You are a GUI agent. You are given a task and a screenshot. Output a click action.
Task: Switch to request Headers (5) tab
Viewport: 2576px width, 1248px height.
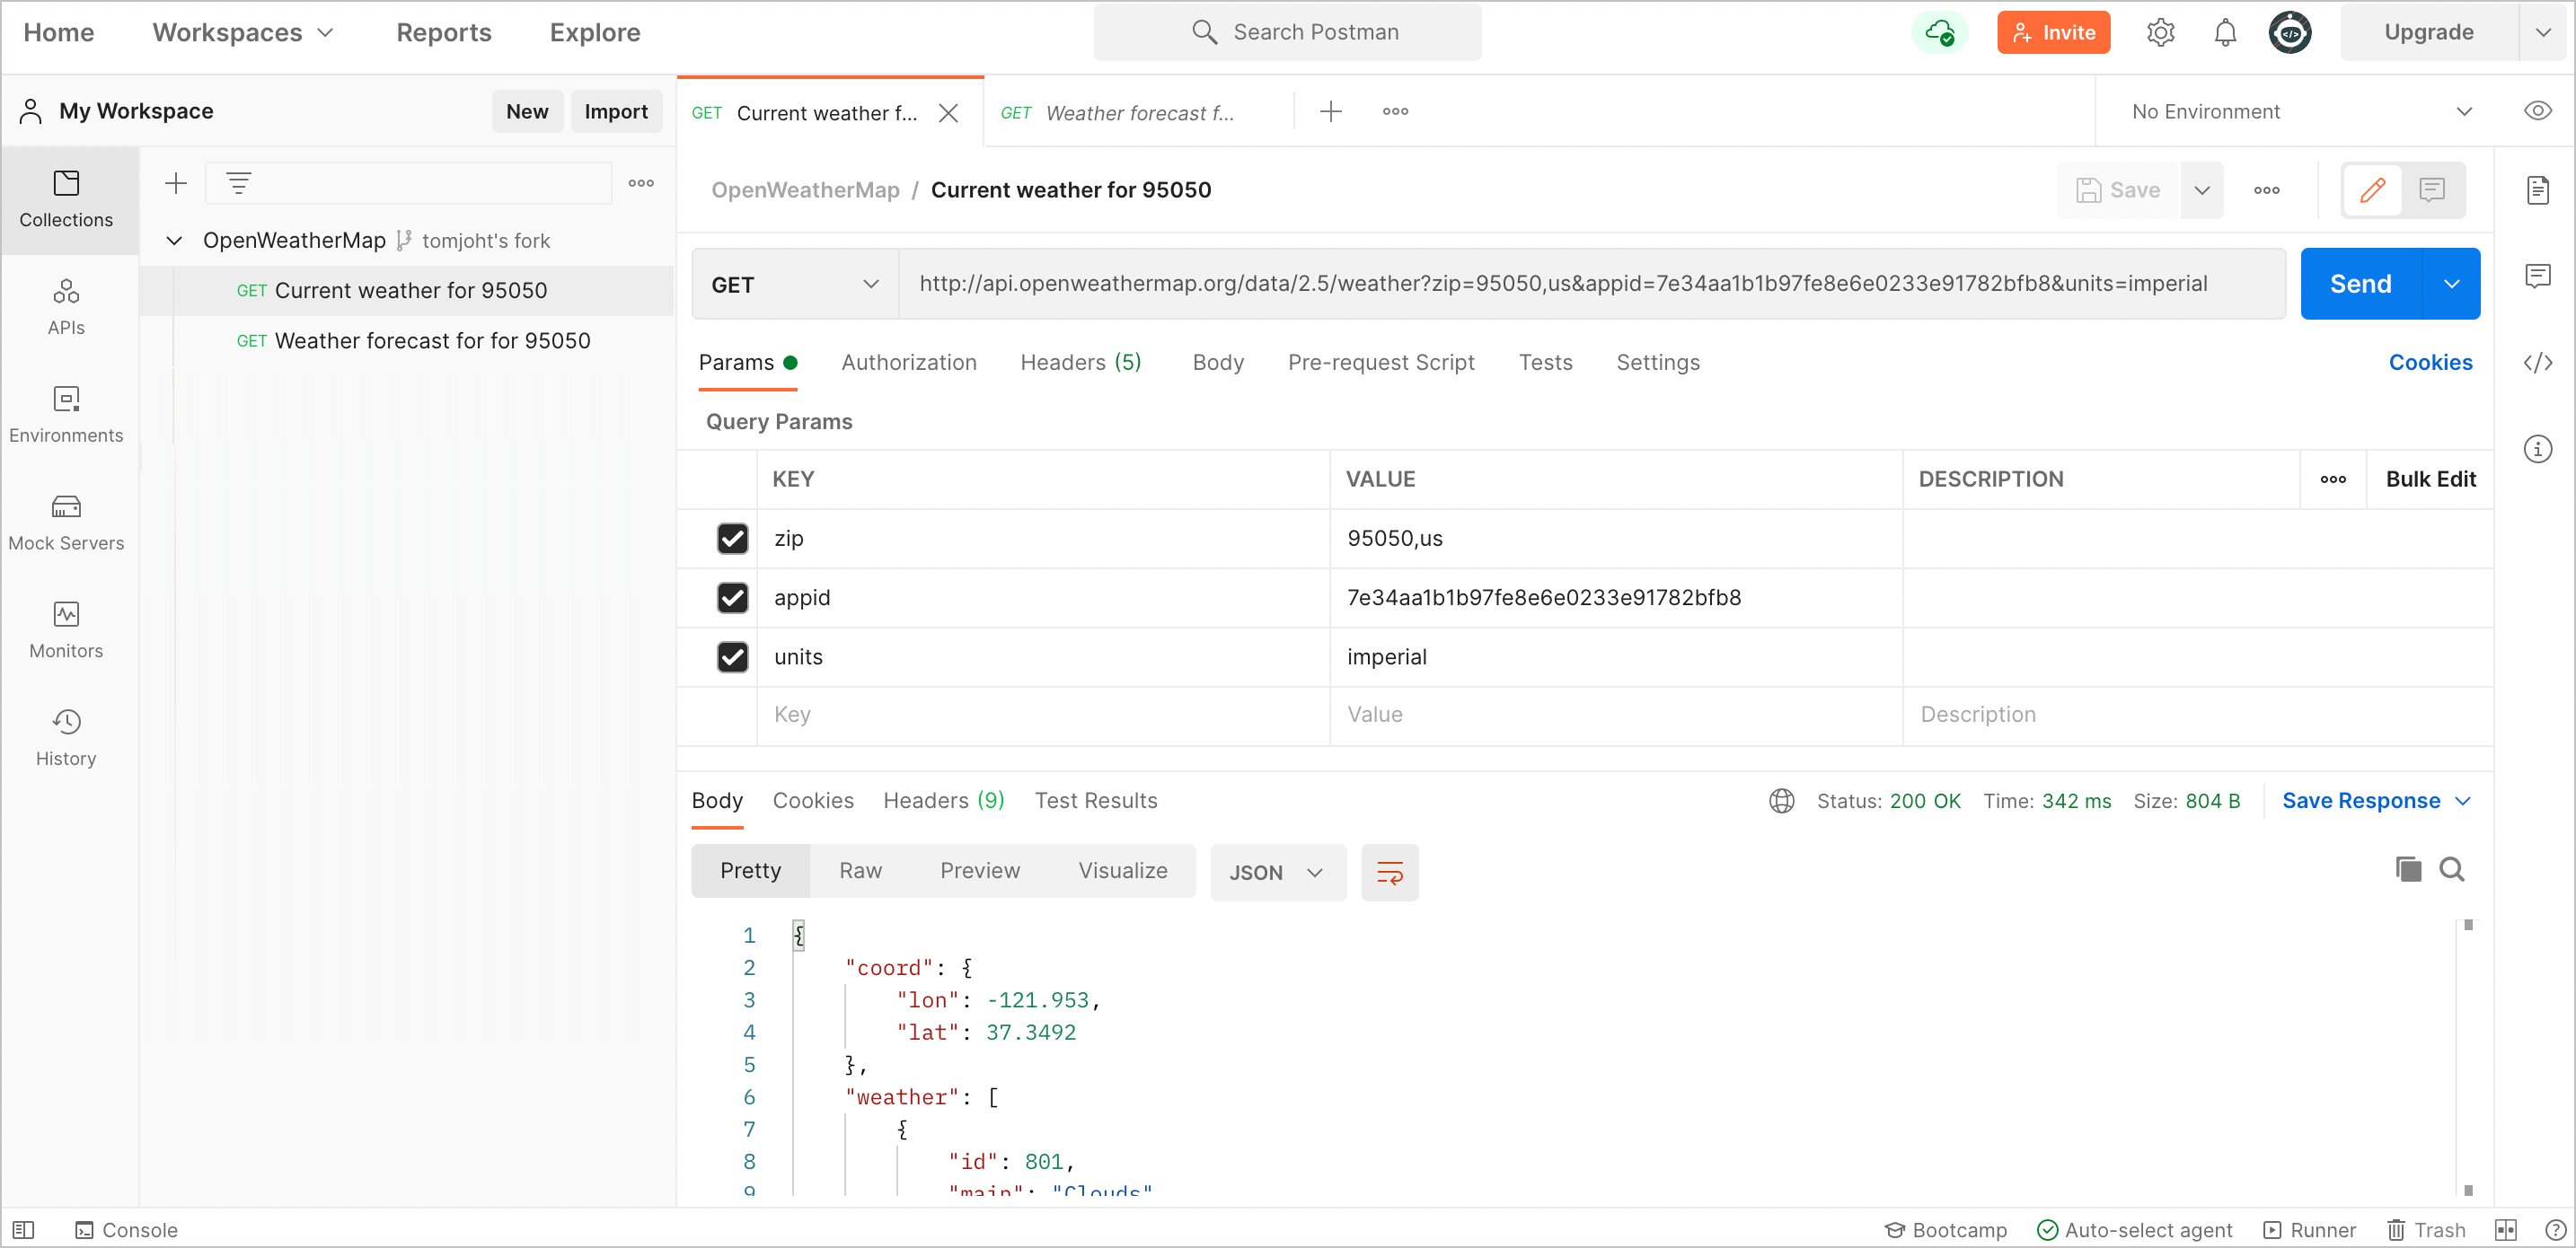[1080, 362]
